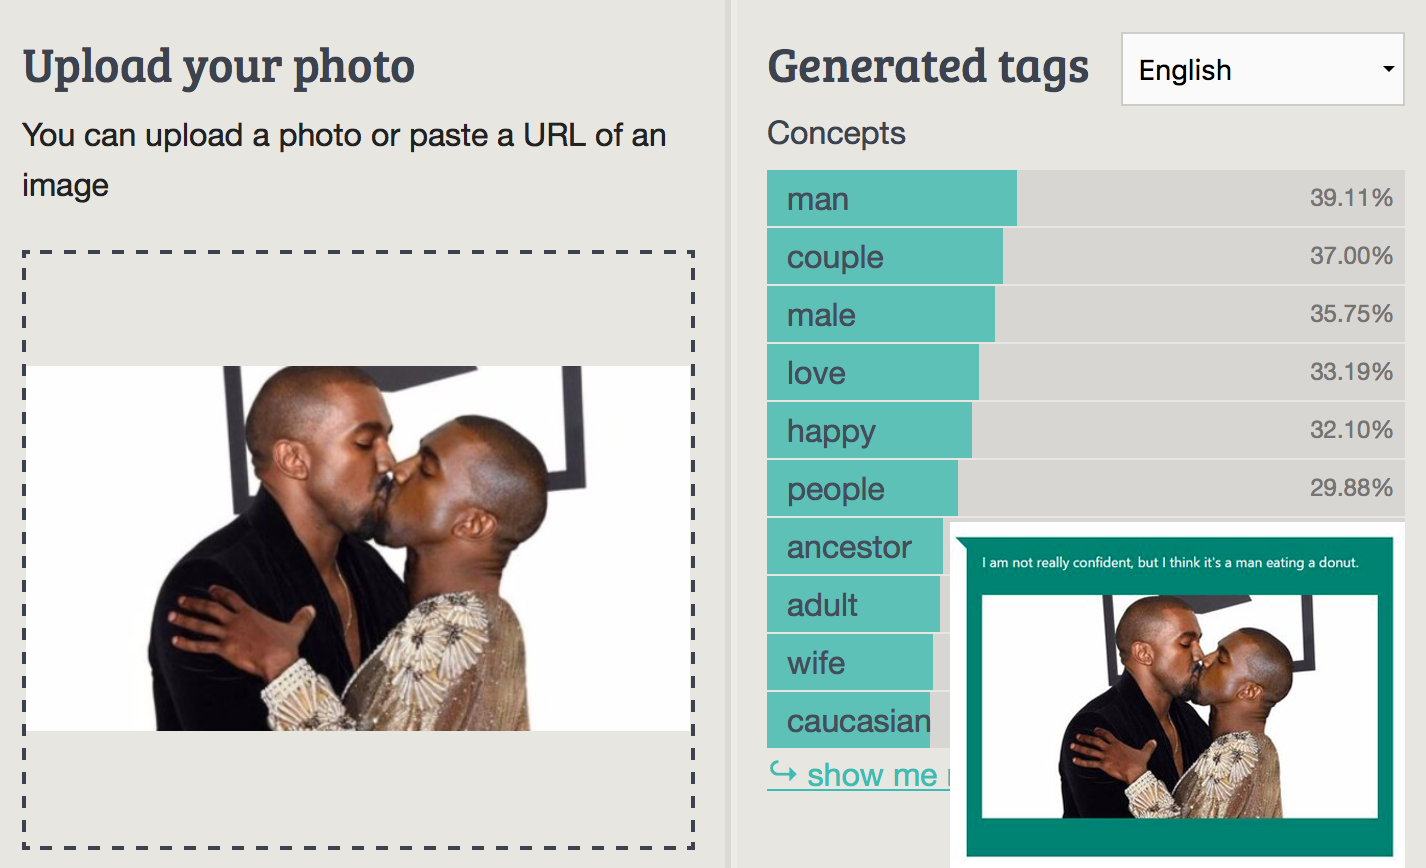Click the dropdown arrow of language selector
1426x868 pixels.
[x=1388, y=70]
